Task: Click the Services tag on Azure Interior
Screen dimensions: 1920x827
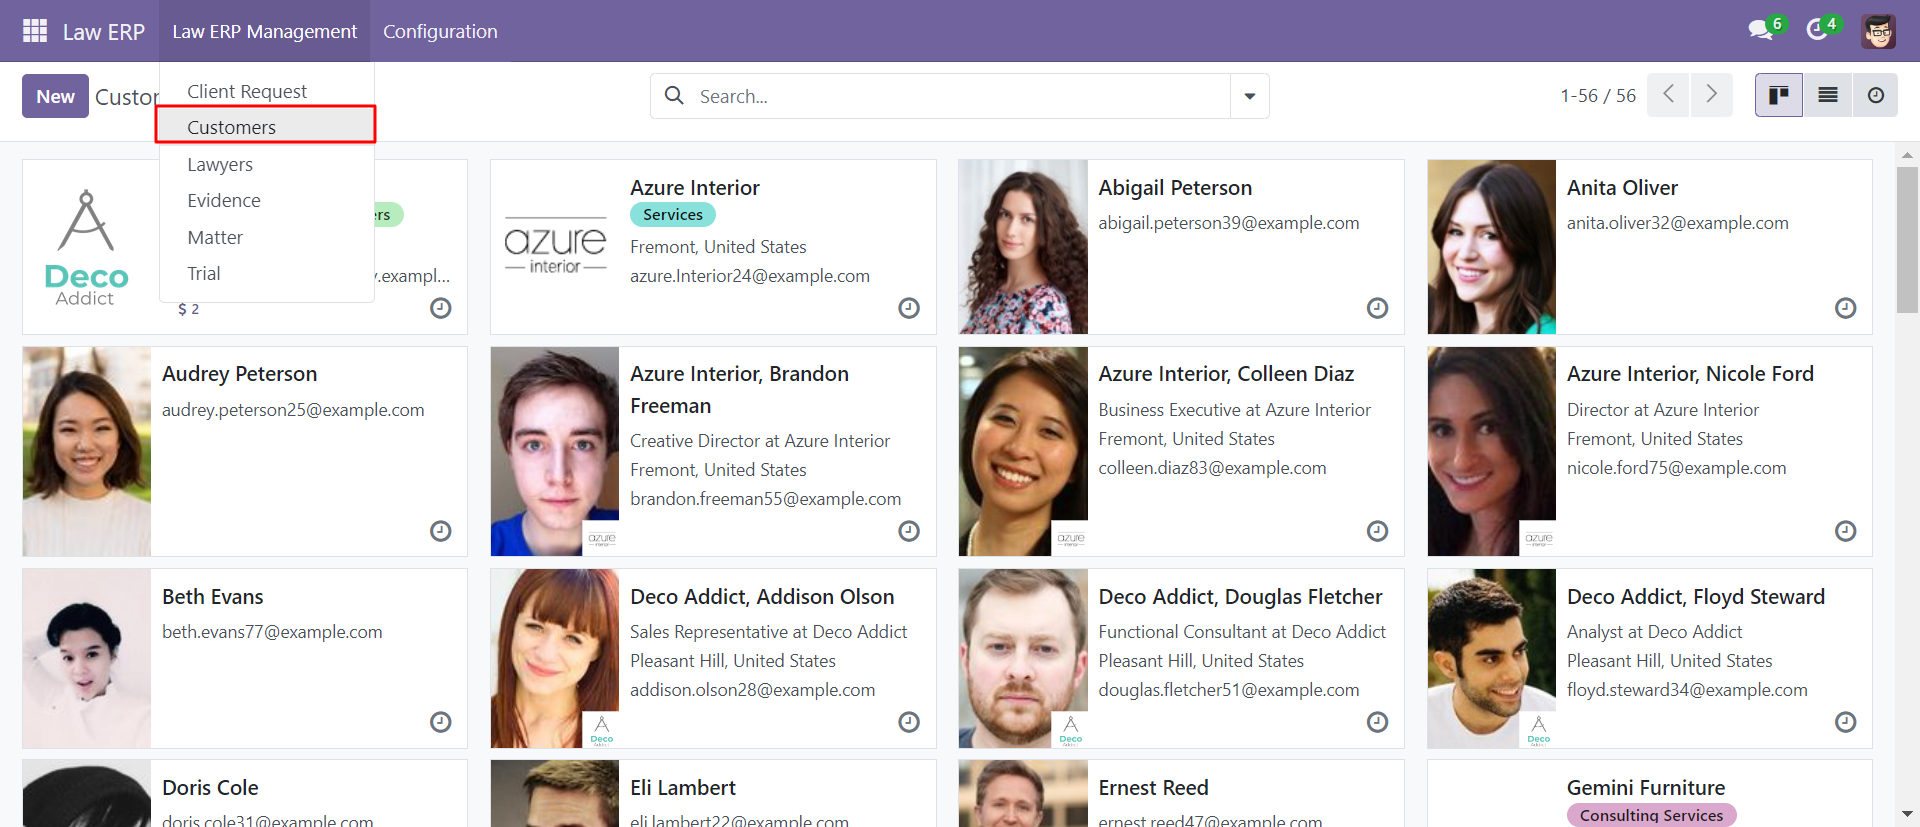Action: coord(673,214)
